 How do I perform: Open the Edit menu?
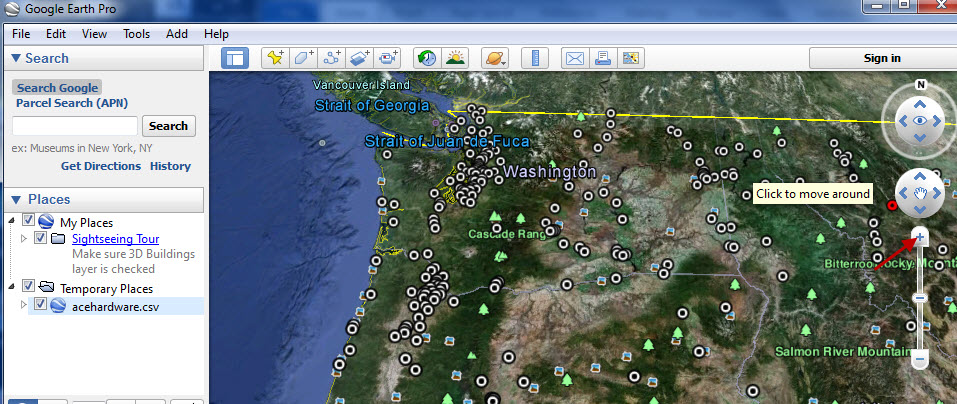pyautogui.click(x=56, y=34)
